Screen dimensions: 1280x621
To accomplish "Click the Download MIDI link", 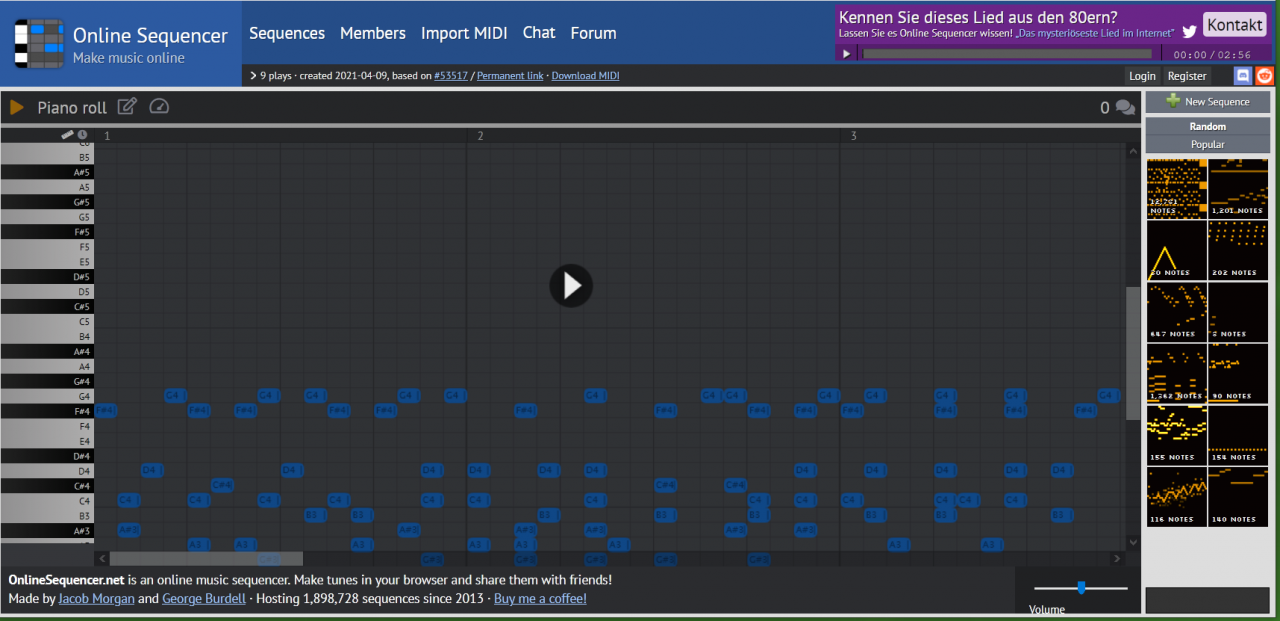I will (585, 76).
